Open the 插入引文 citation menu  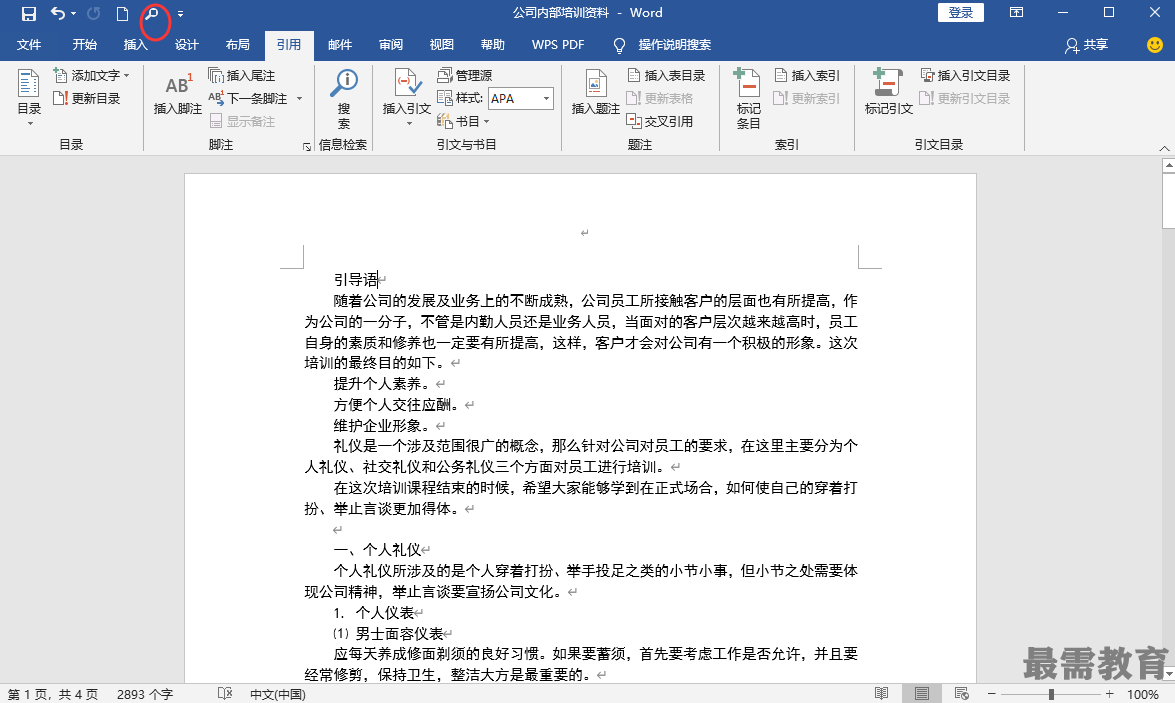(407, 97)
